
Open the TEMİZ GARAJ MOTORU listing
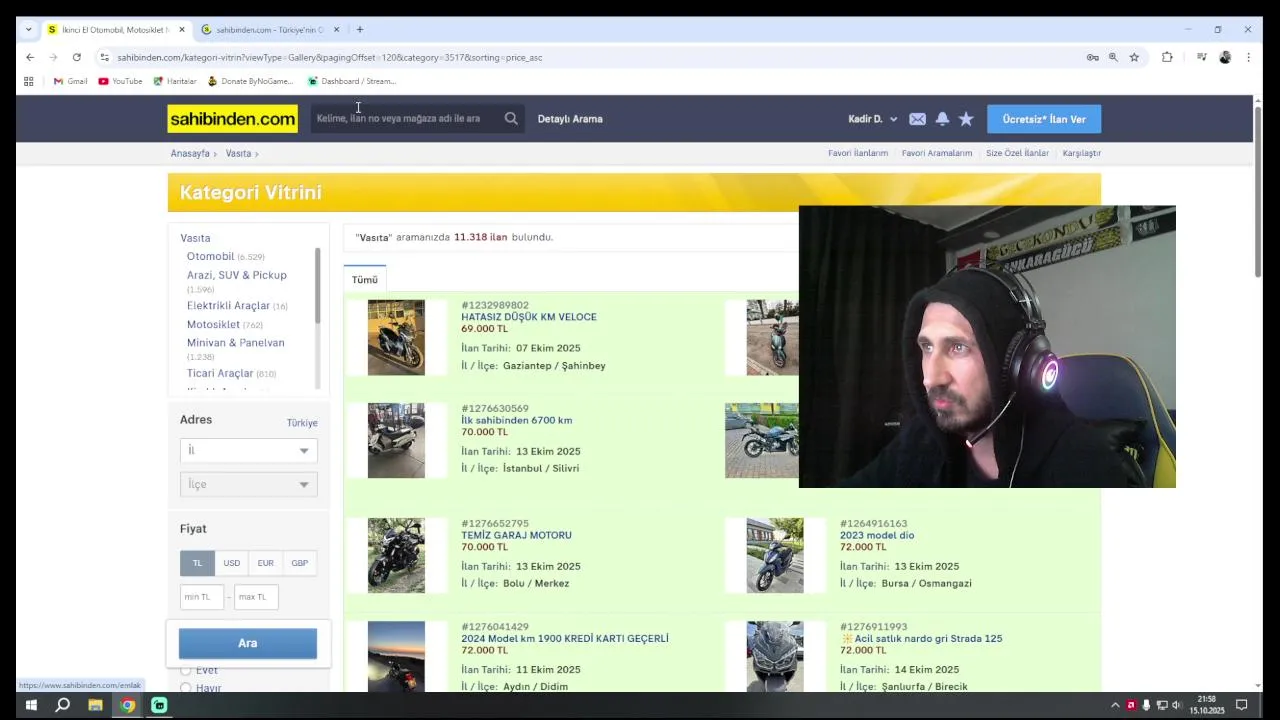click(x=516, y=535)
